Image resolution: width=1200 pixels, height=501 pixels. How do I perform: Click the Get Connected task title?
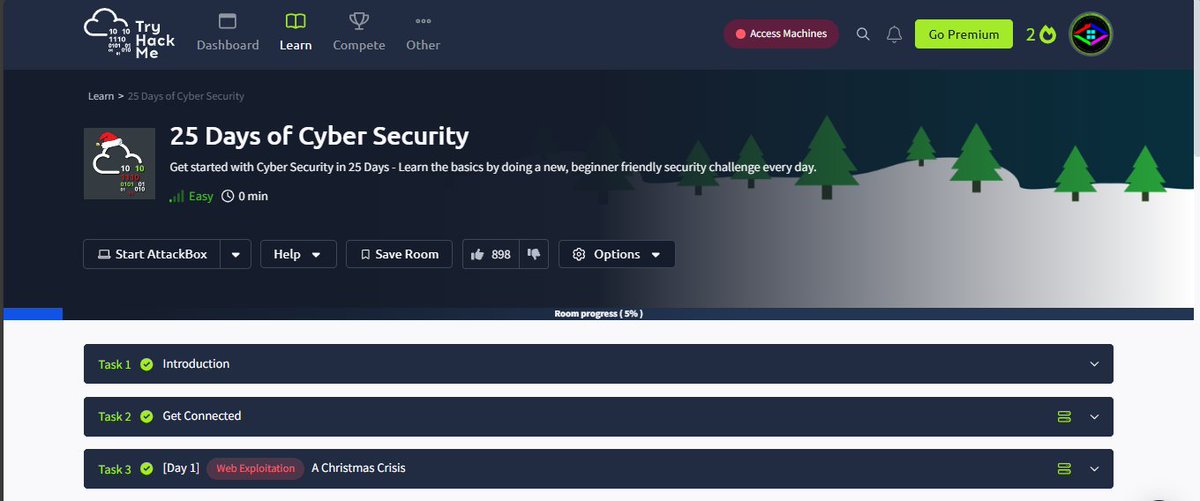[x=202, y=416]
